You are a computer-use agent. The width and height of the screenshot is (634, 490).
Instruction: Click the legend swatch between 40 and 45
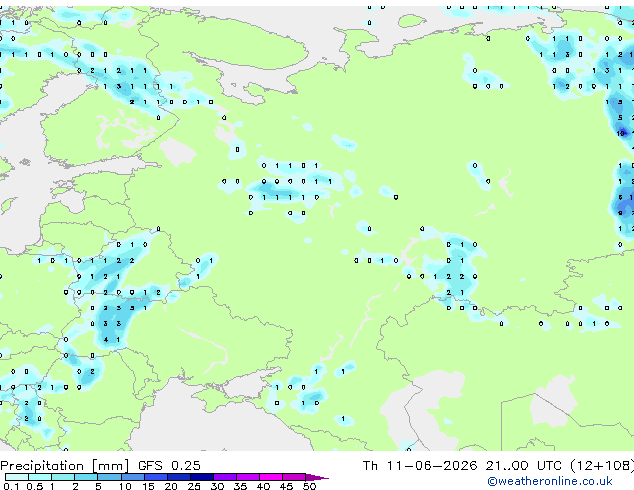pos(271,477)
